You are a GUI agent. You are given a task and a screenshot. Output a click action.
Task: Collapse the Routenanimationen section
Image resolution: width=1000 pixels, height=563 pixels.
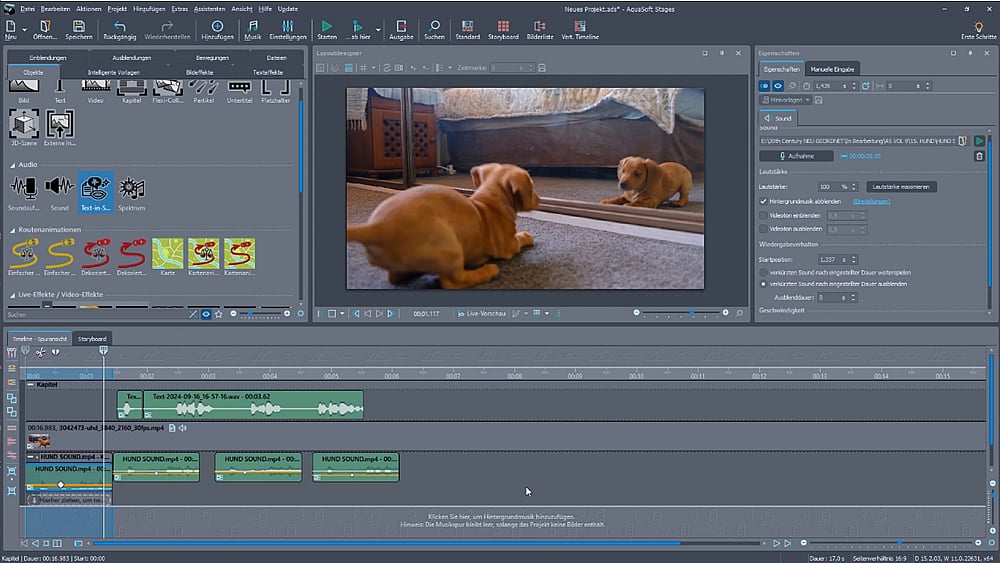coord(13,229)
